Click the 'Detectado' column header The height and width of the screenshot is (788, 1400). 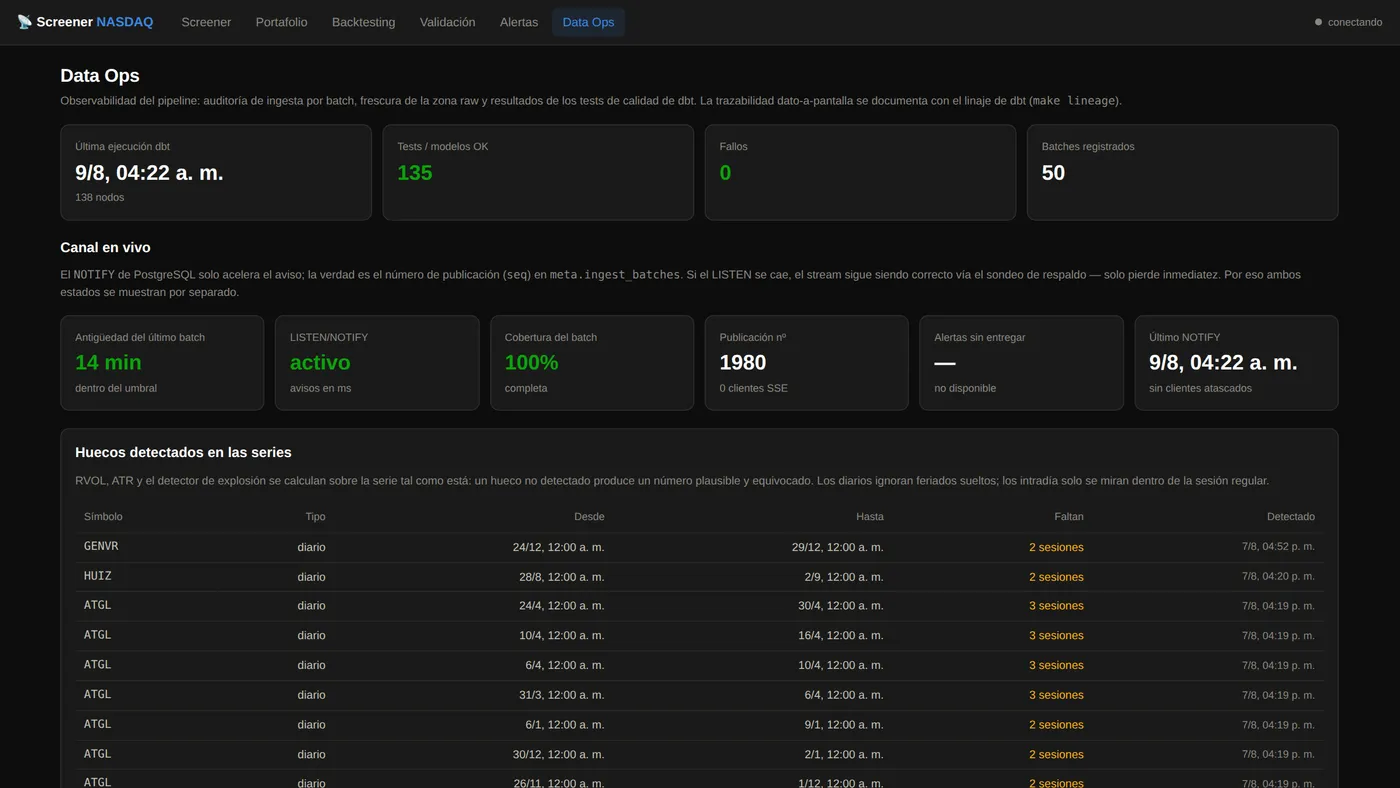click(x=1291, y=517)
